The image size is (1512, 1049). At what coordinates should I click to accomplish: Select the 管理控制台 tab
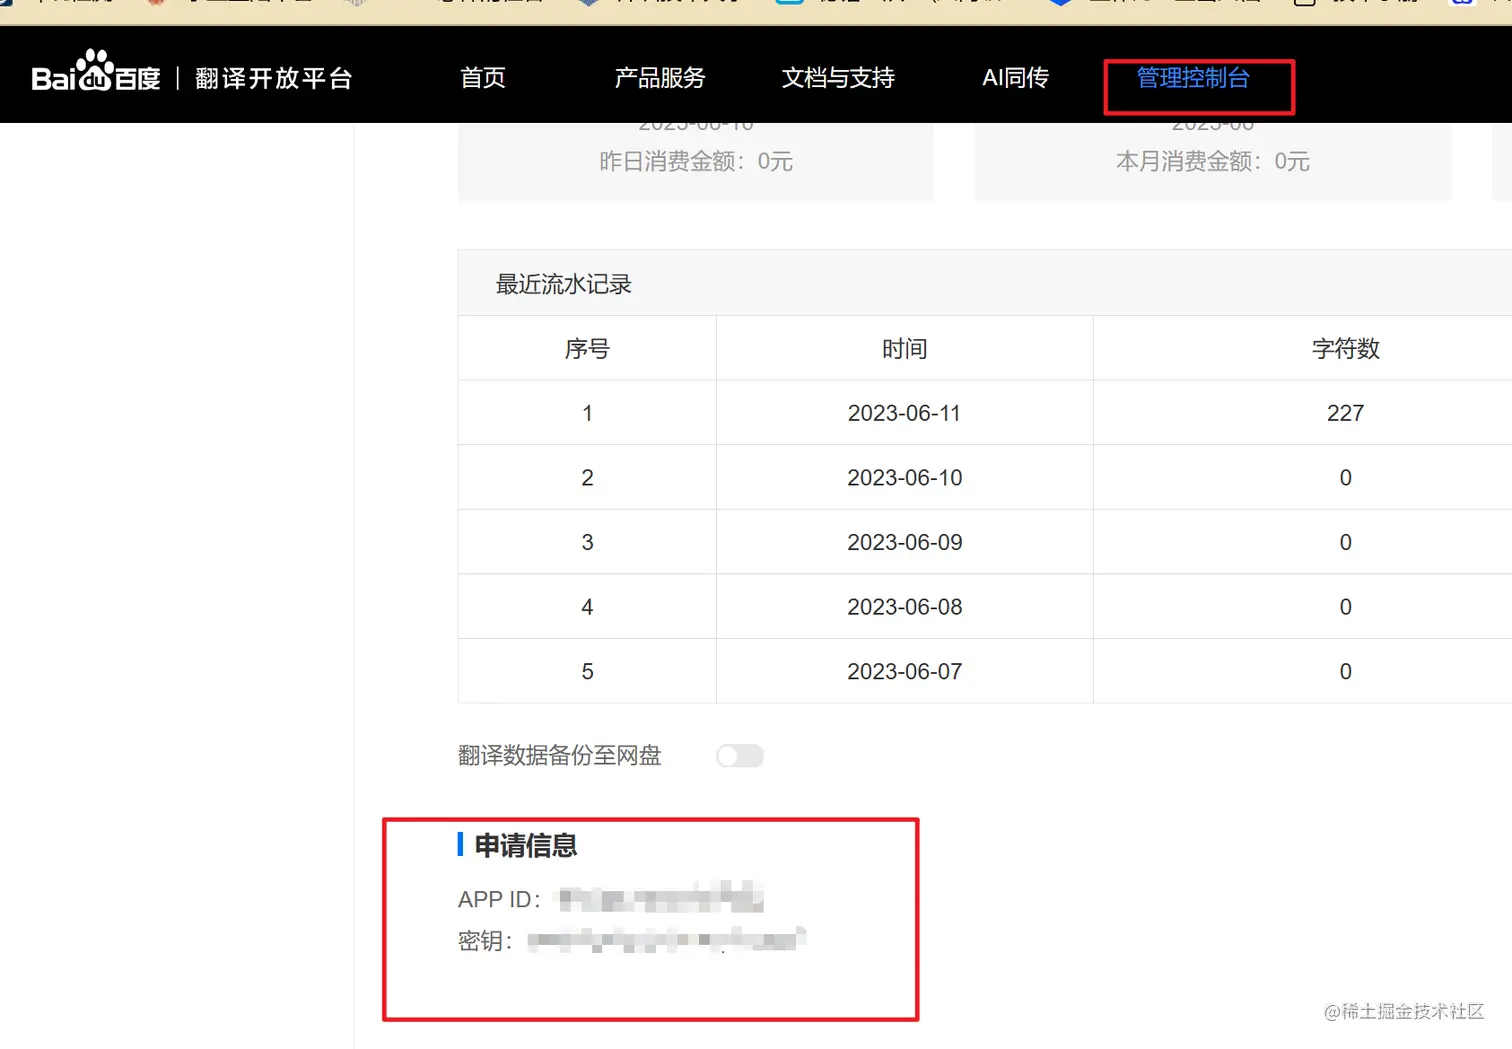point(1193,78)
